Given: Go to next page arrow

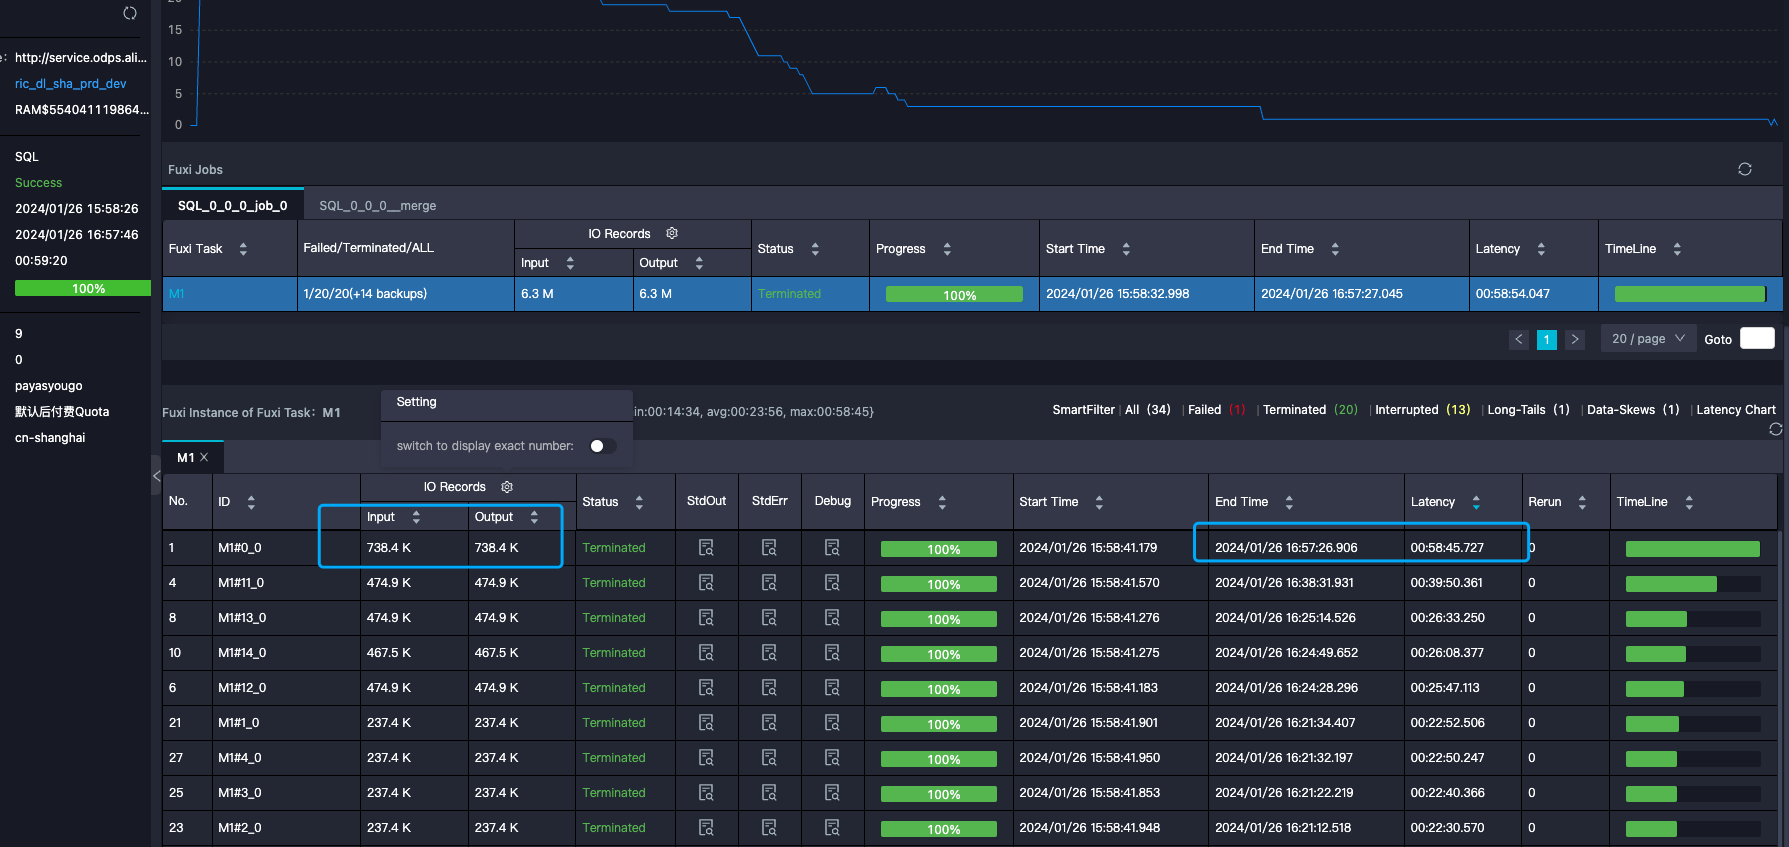Looking at the screenshot, I should (1575, 339).
